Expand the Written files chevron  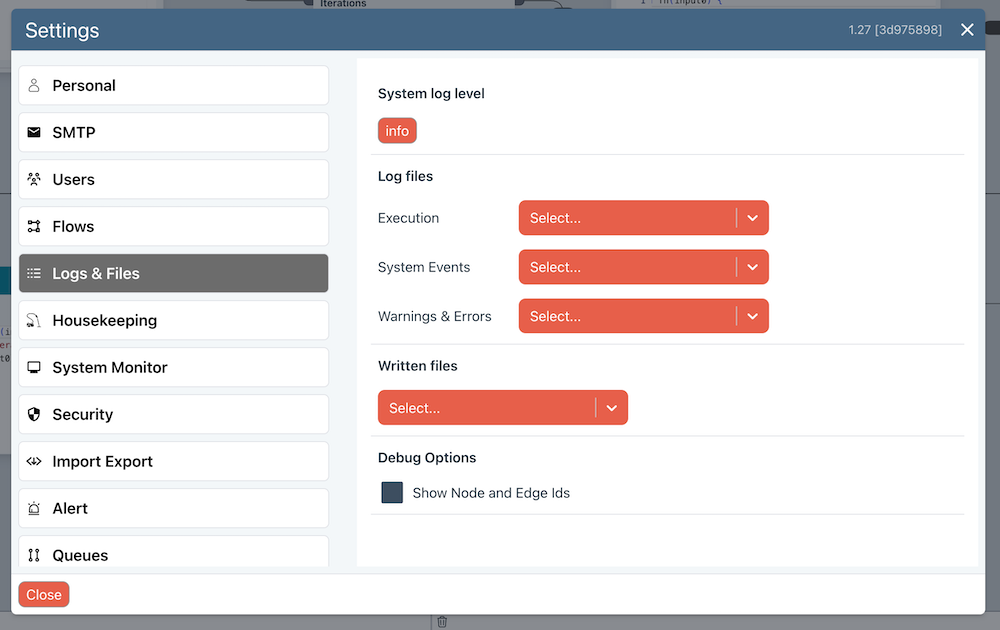pos(611,408)
